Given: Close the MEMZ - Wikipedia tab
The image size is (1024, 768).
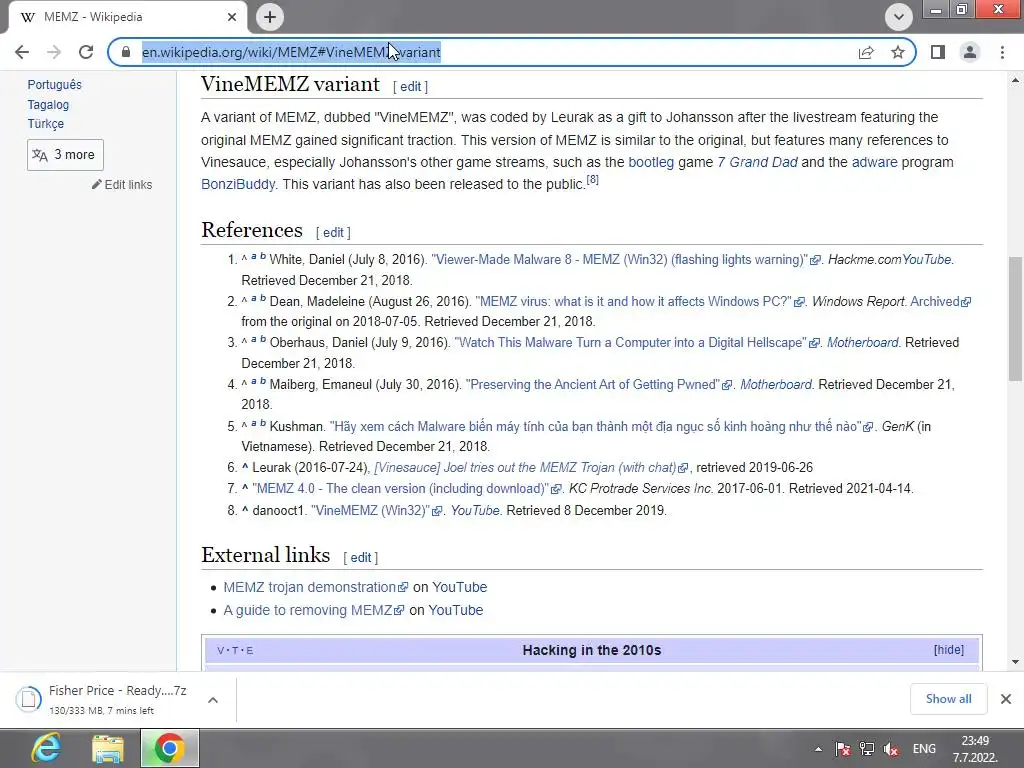Looking at the screenshot, I should pos(232,17).
